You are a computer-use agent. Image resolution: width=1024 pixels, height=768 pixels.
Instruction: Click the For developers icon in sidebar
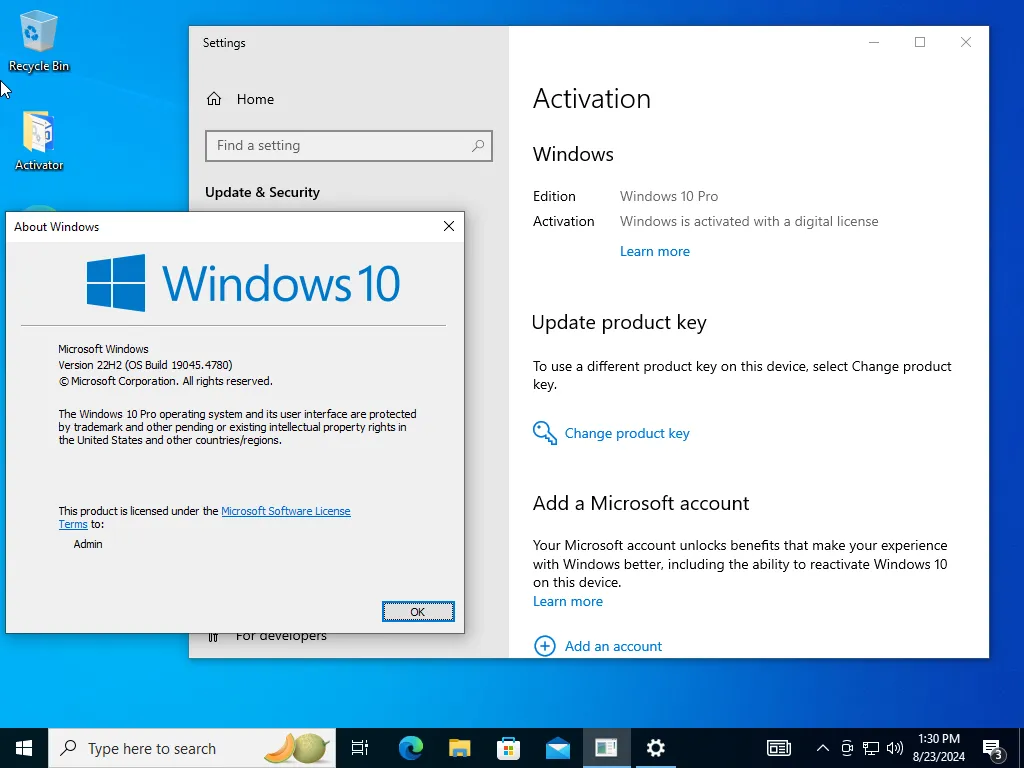coord(213,637)
